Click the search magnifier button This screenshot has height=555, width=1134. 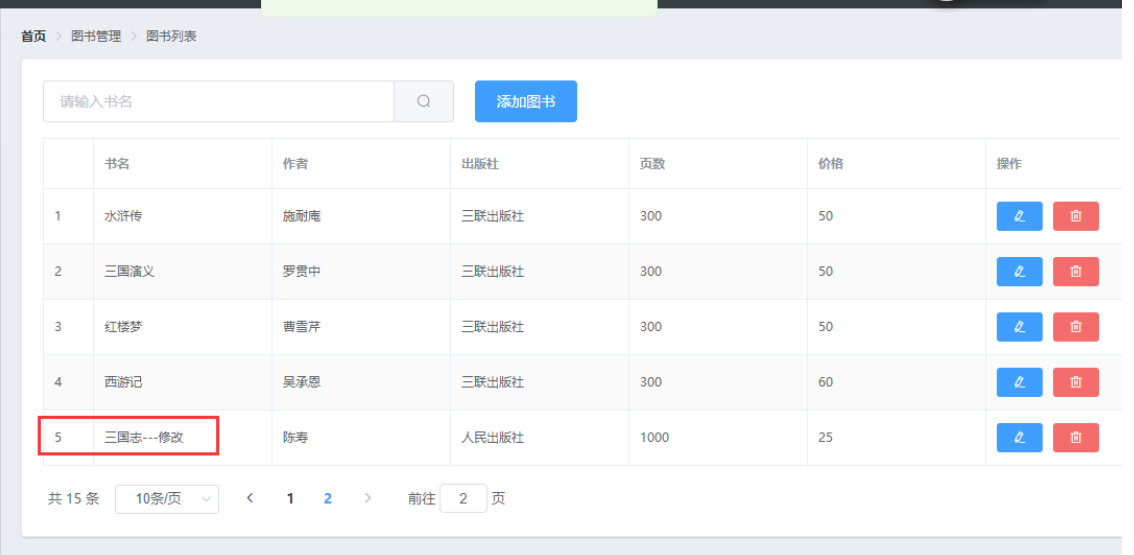pyautogui.click(x=424, y=101)
